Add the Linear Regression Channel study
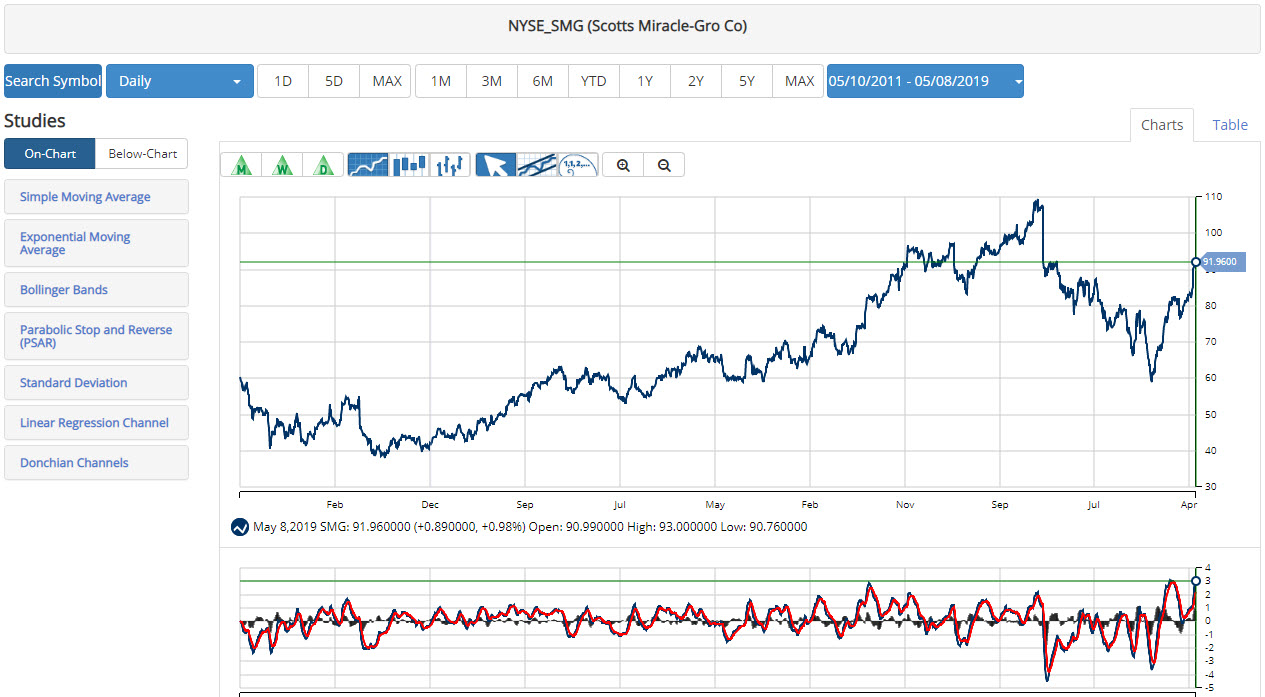This screenshot has width=1265, height=697. tap(96, 423)
